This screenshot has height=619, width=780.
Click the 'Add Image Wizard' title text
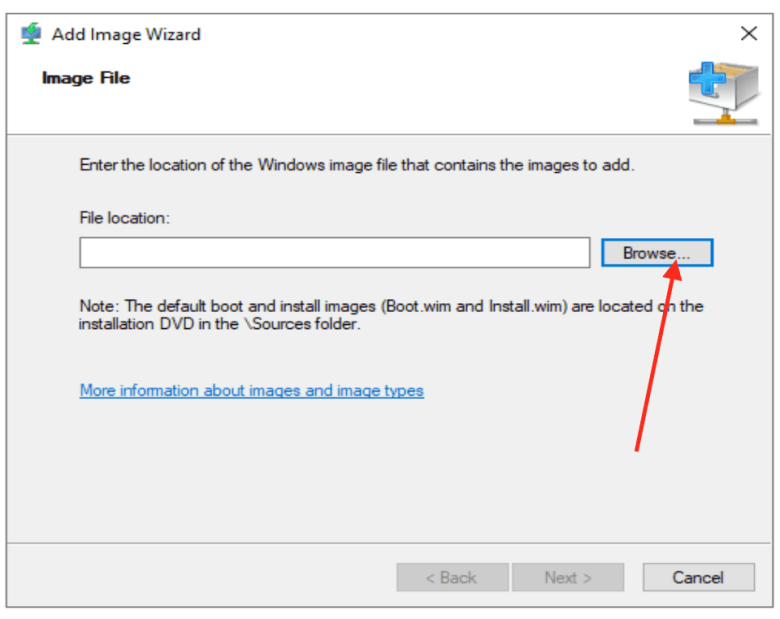tap(126, 34)
